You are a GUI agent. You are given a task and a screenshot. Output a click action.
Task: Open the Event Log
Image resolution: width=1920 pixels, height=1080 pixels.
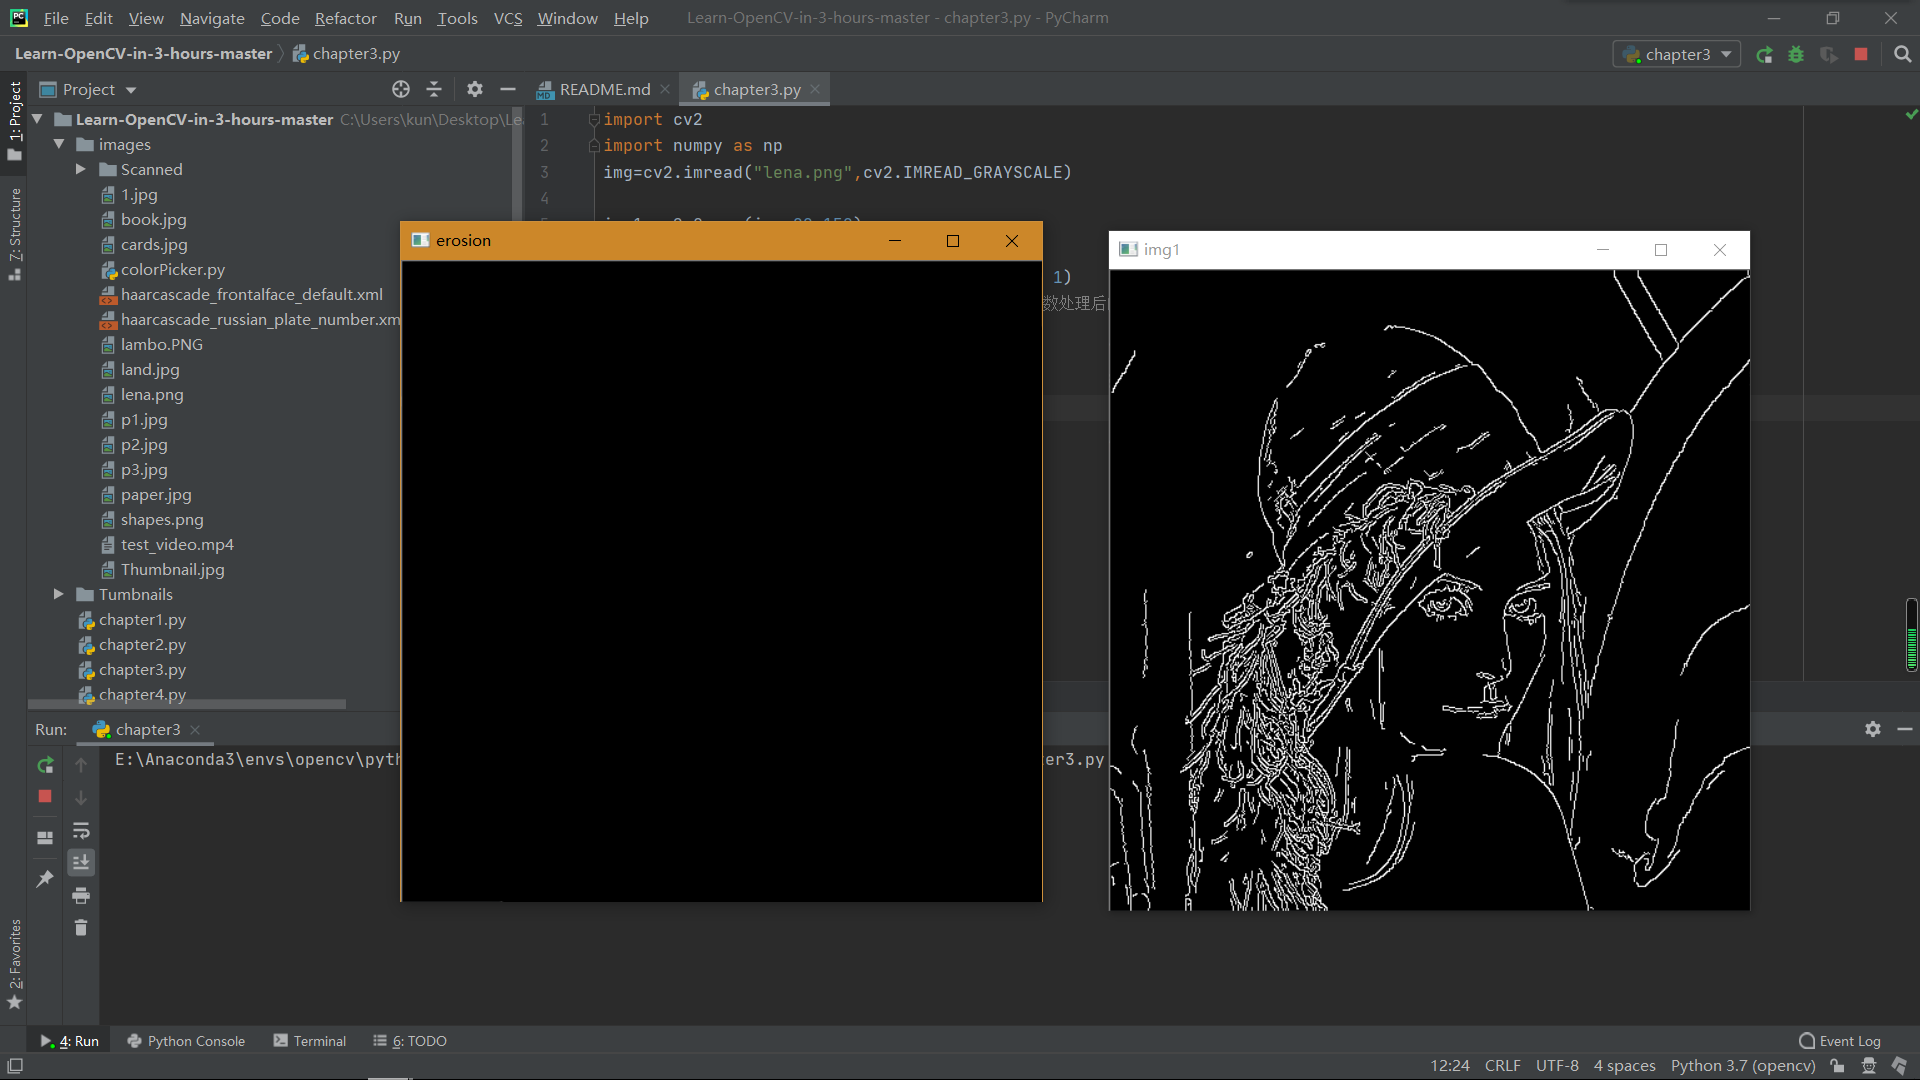click(1839, 1041)
